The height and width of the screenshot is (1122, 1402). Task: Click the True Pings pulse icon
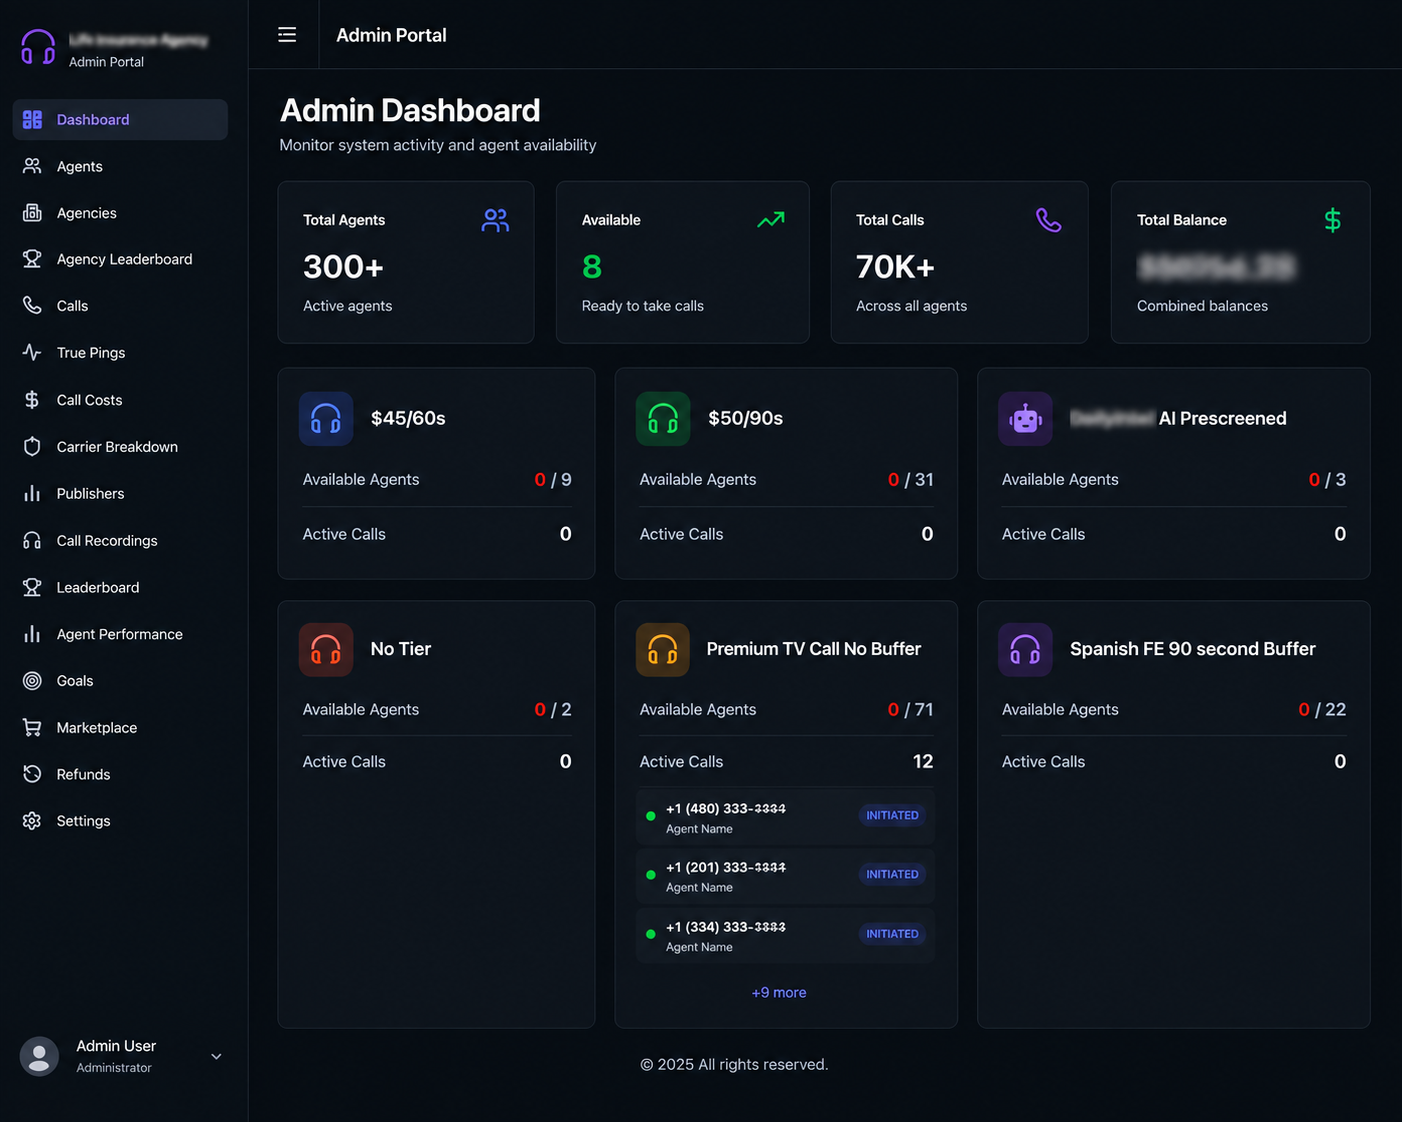point(32,352)
